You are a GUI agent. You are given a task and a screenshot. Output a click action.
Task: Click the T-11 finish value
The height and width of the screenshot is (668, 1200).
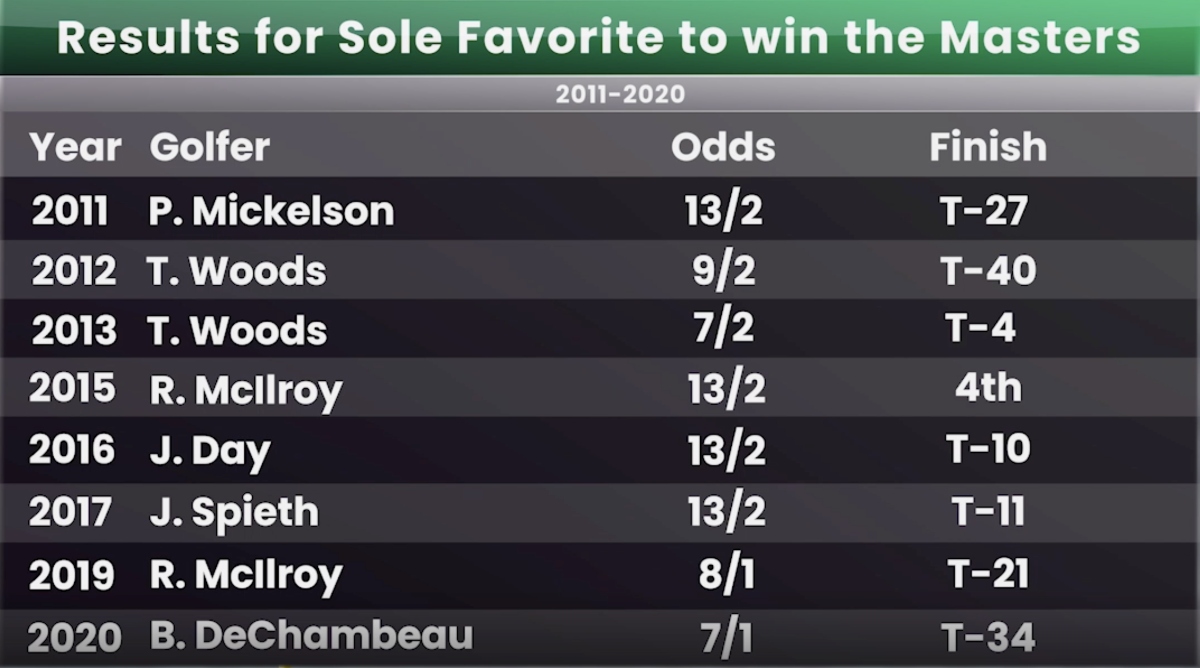988,511
